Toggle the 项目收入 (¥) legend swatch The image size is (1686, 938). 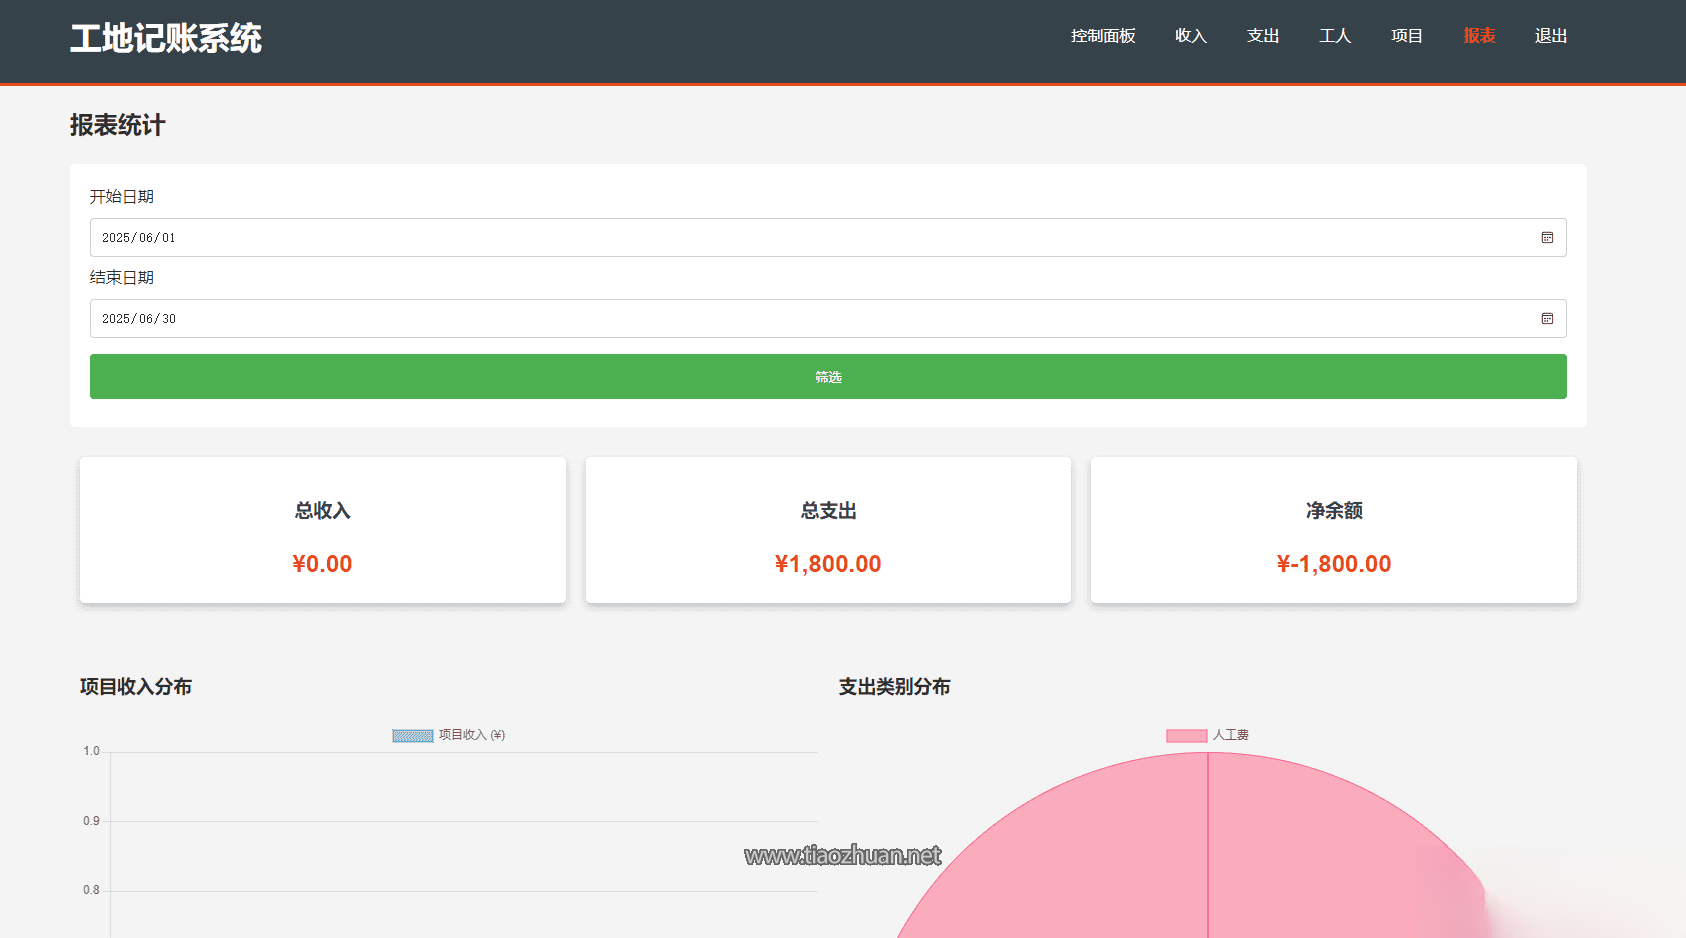pyautogui.click(x=413, y=735)
